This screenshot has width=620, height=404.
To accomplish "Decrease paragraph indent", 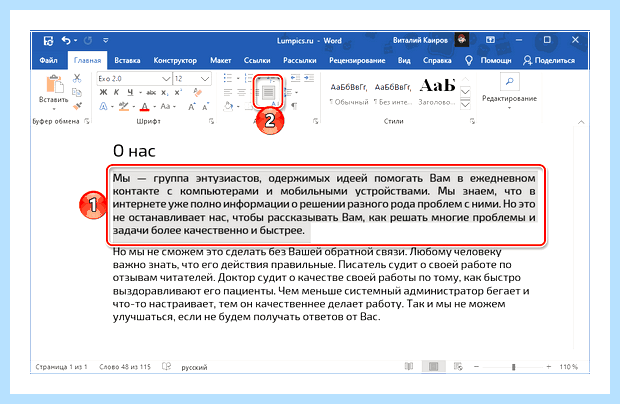I will [295, 78].
